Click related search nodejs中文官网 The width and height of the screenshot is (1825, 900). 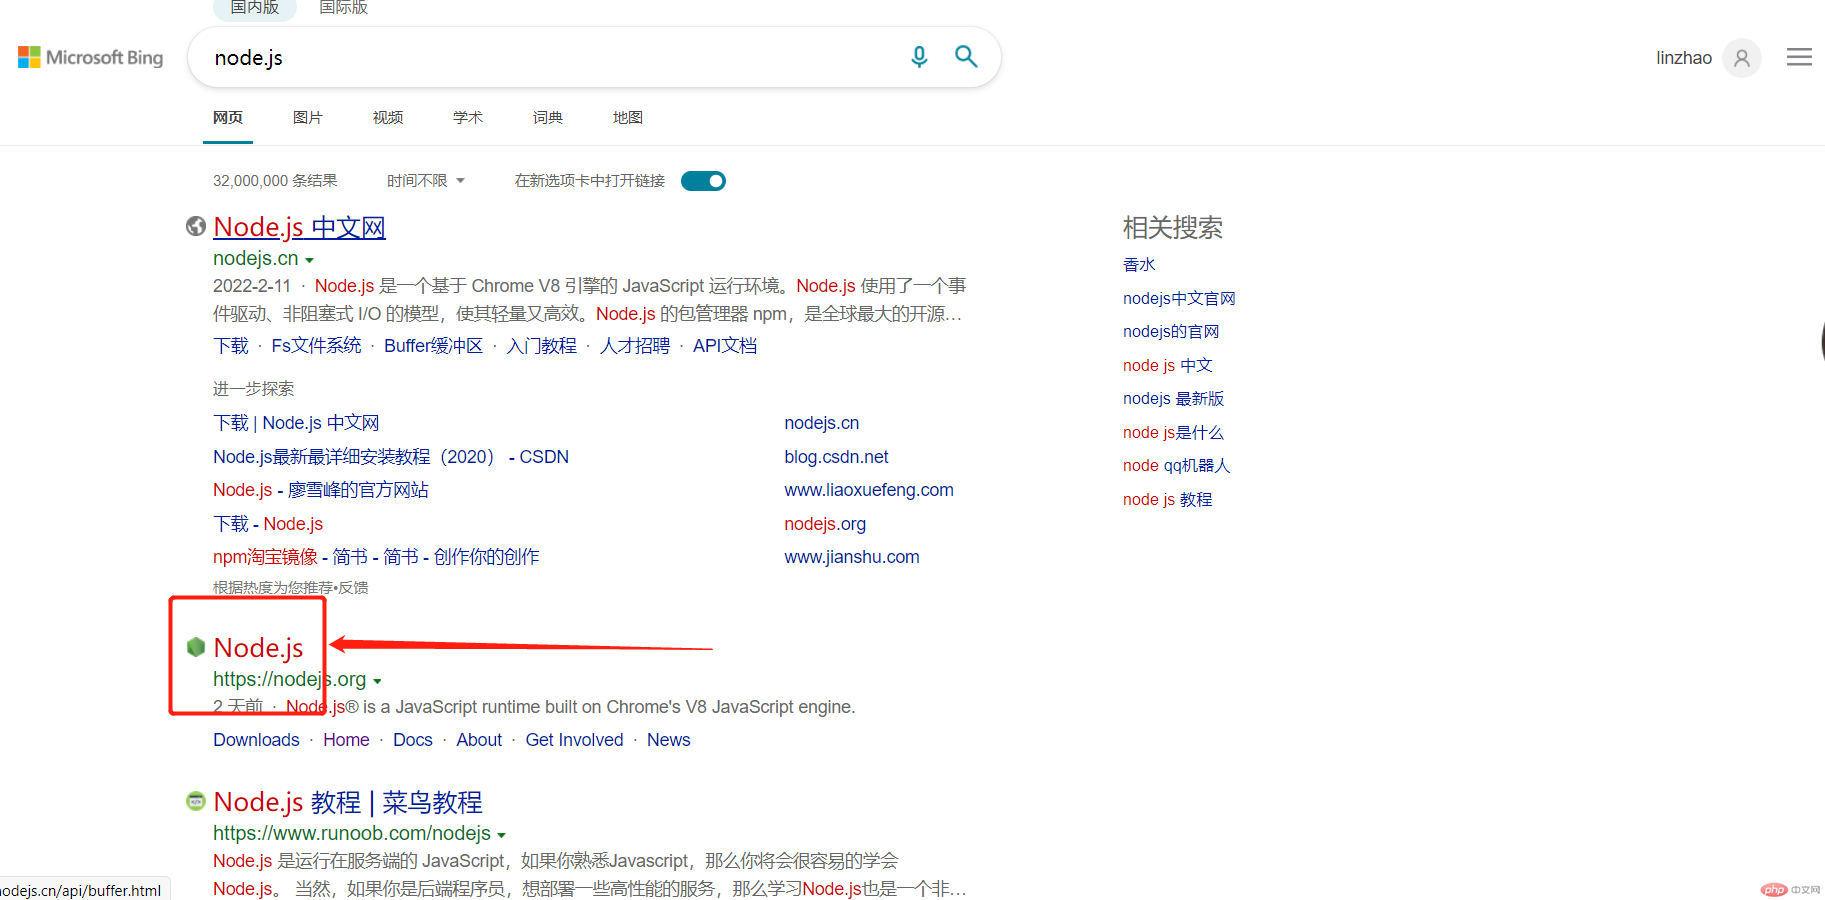point(1179,298)
